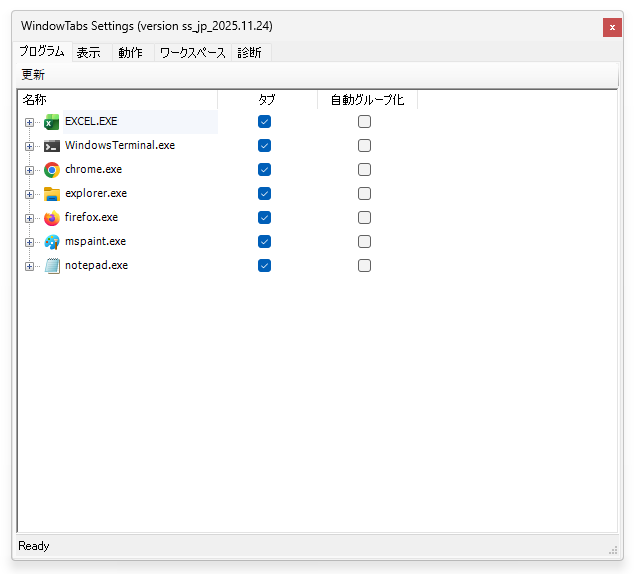Image resolution: width=634 pixels, height=574 pixels.
Task: Switch to the 表示 tab
Action: [89, 53]
